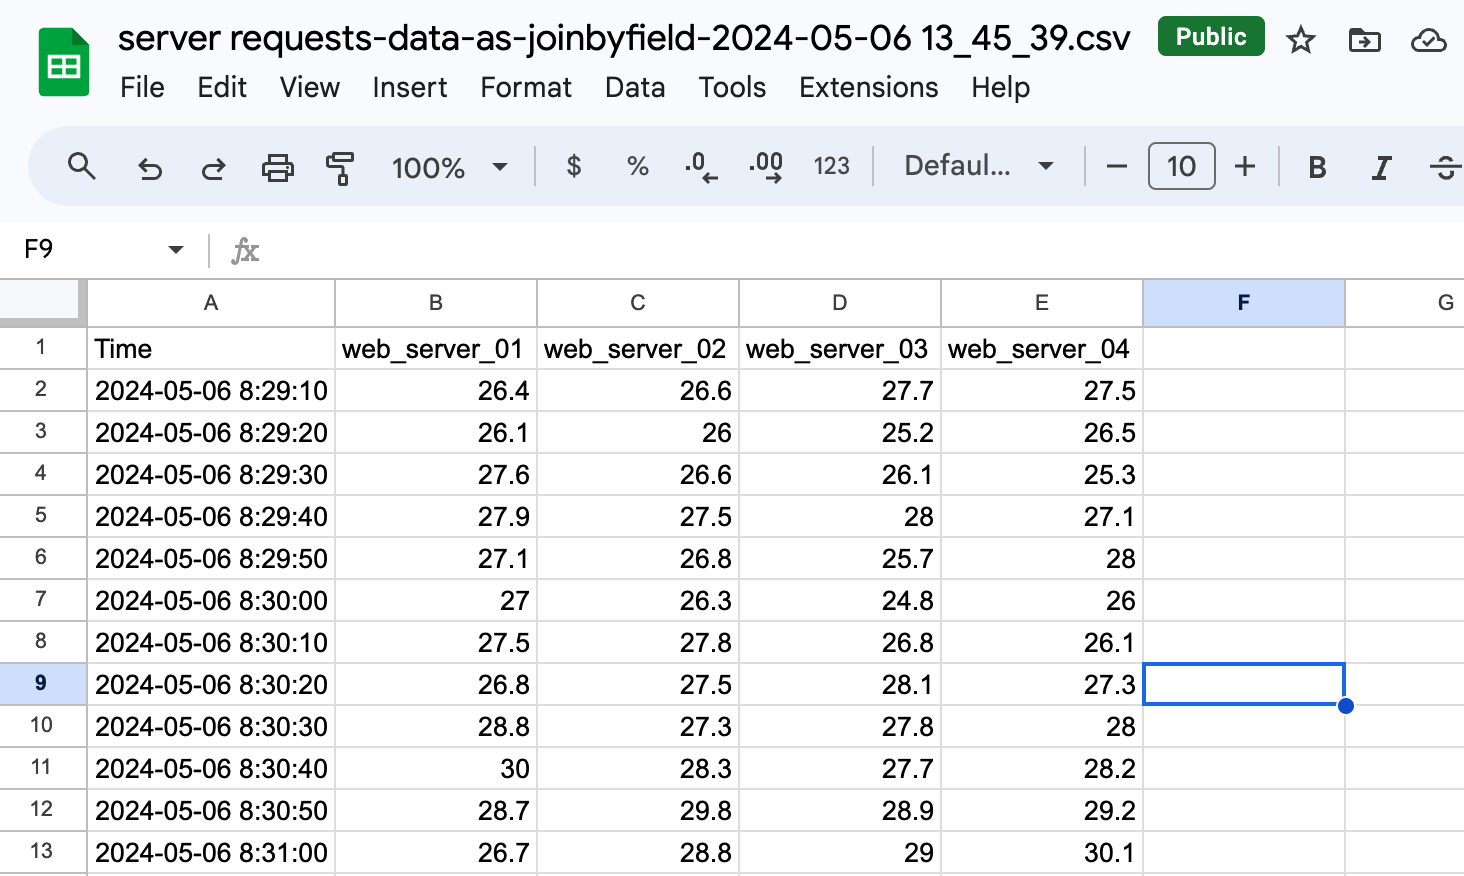Click the Redo icon
The image size is (1464, 876).
point(213,167)
